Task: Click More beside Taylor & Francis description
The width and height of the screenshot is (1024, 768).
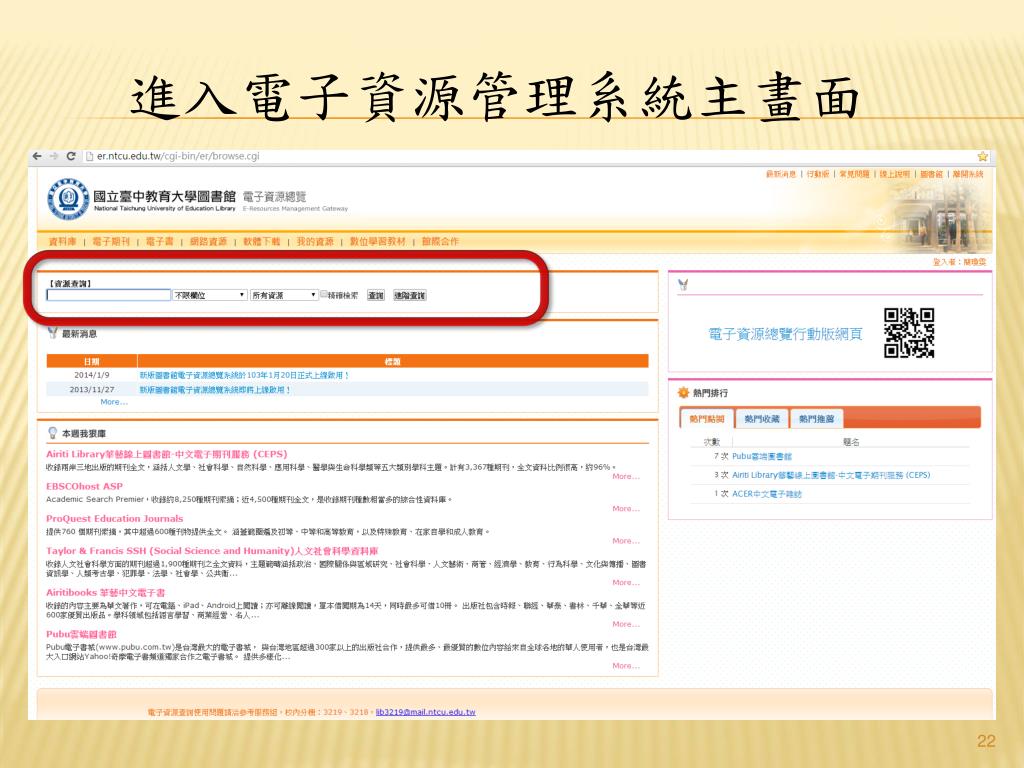Action: pos(626,583)
